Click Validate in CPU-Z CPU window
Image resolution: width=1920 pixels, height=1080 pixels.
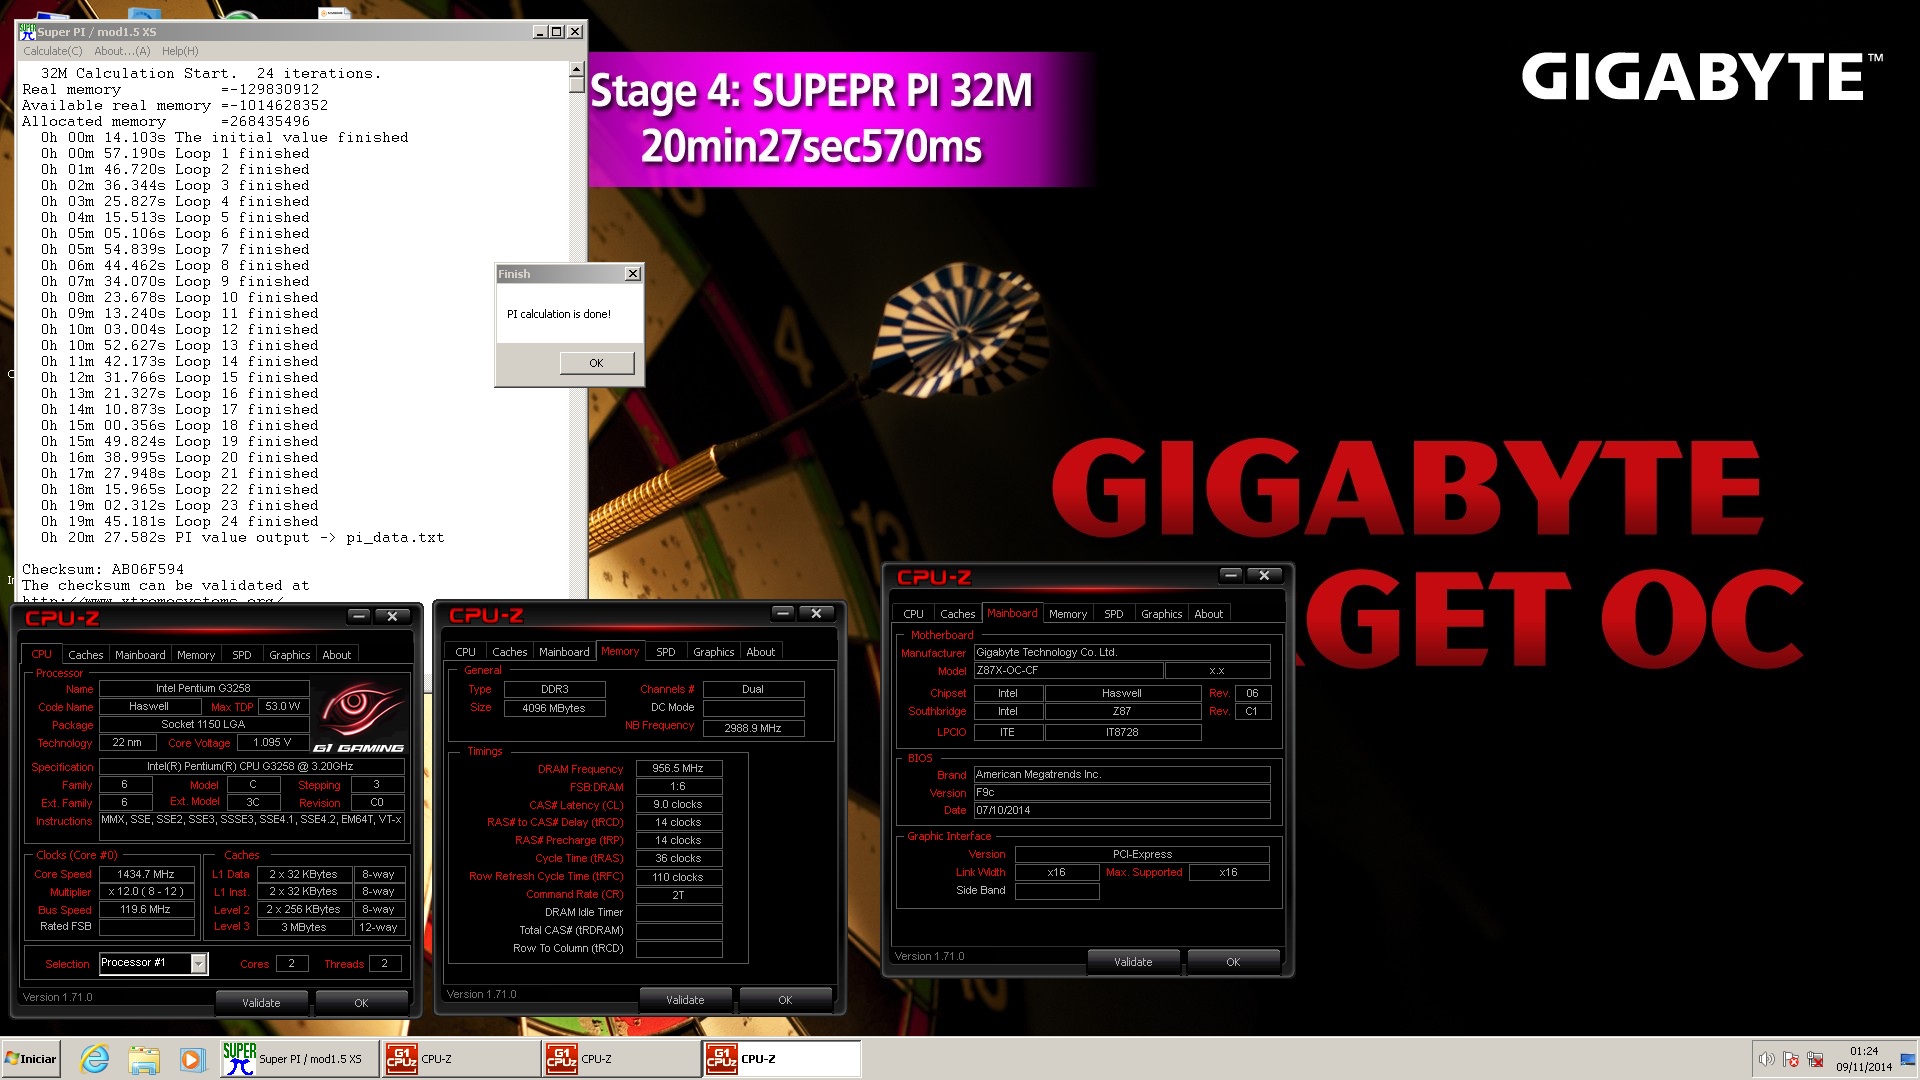(261, 1003)
